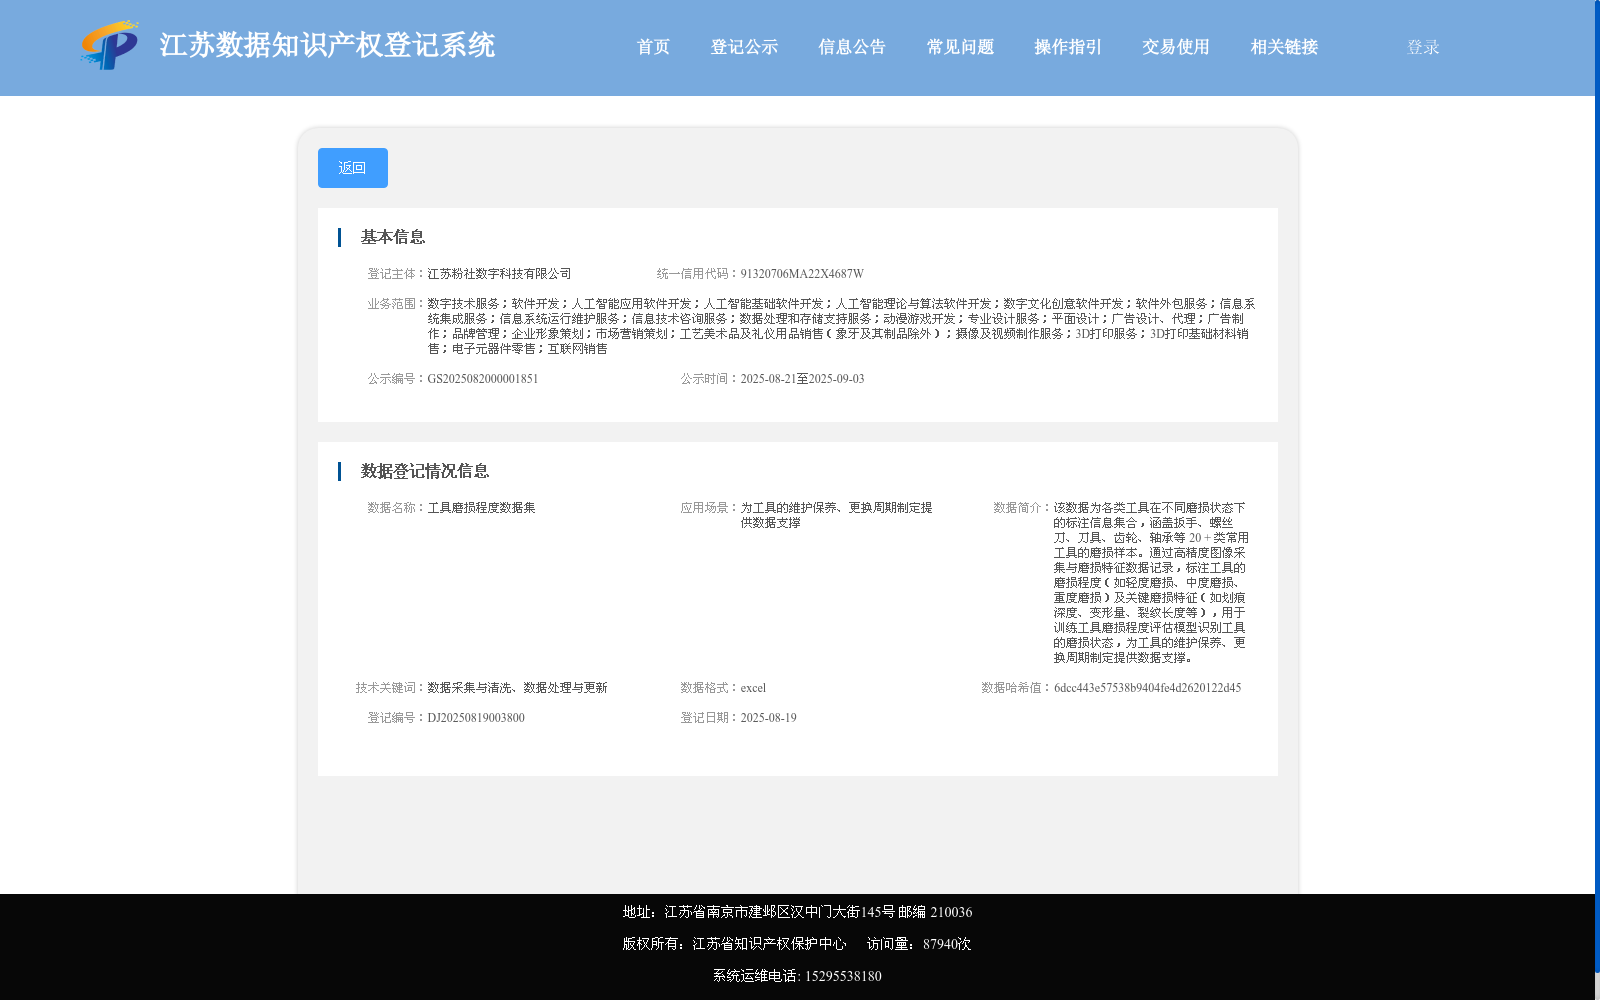Open the 登记公示 menu item
1600x1000 pixels.
point(744,47)
